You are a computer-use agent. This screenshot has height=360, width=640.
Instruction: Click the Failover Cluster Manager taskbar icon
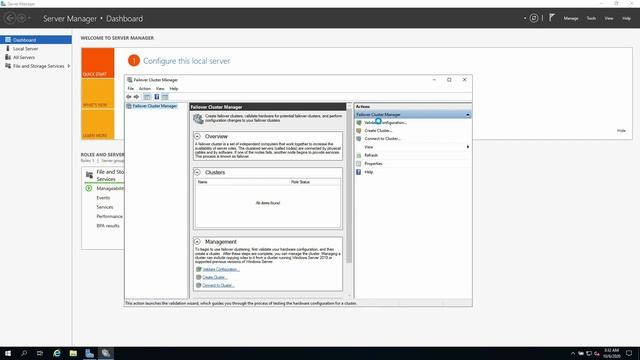[x=106, y=353]
